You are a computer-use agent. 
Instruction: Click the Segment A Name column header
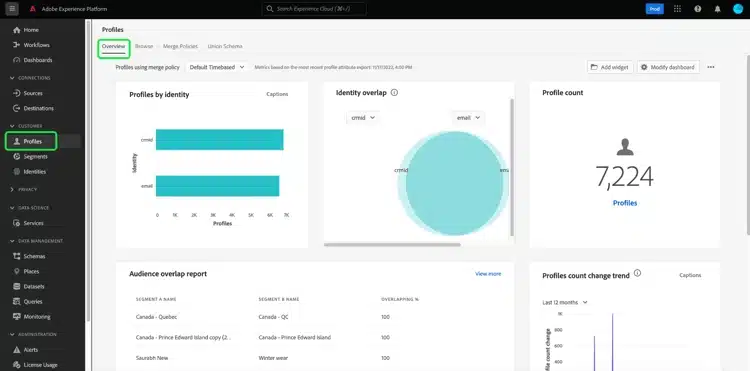pyautogui.click(x=156, y=299)
